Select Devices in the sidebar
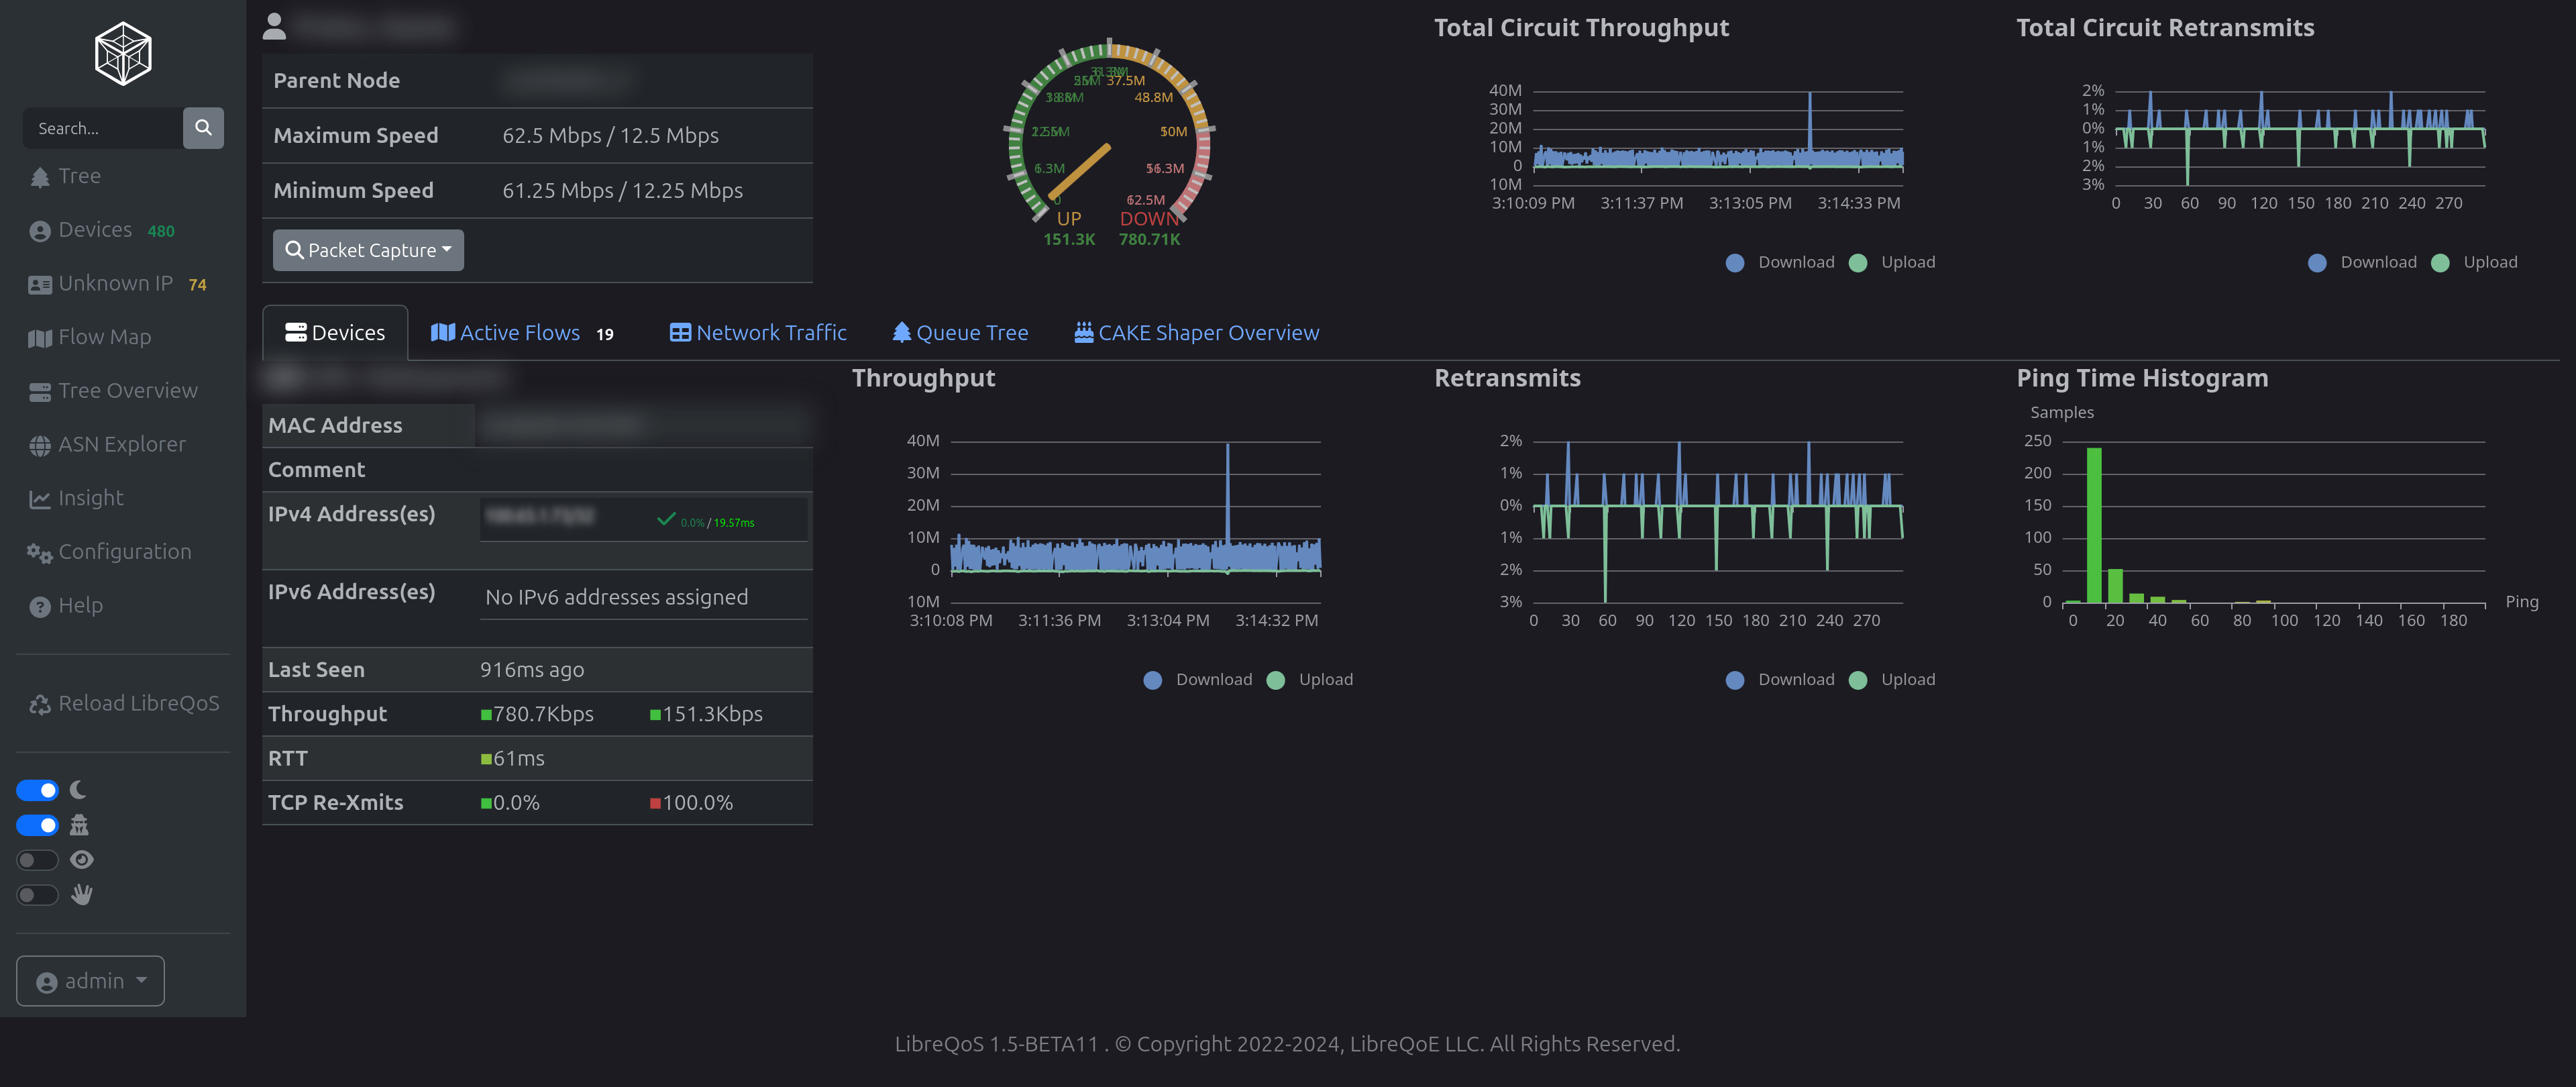 (96, 229)
